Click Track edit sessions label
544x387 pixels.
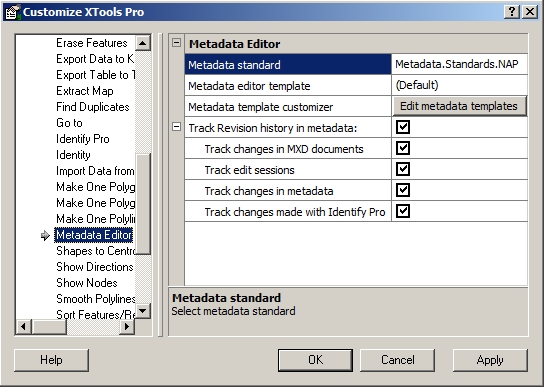pos(249,170)
